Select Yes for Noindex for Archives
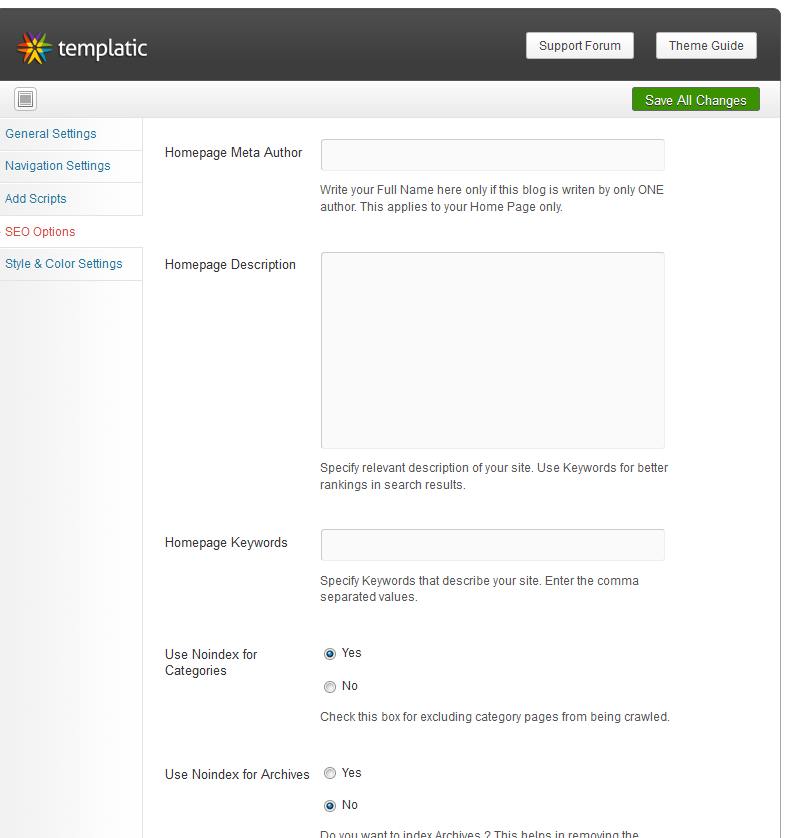The height and width of the screenshot is (838, 787). 330,773
